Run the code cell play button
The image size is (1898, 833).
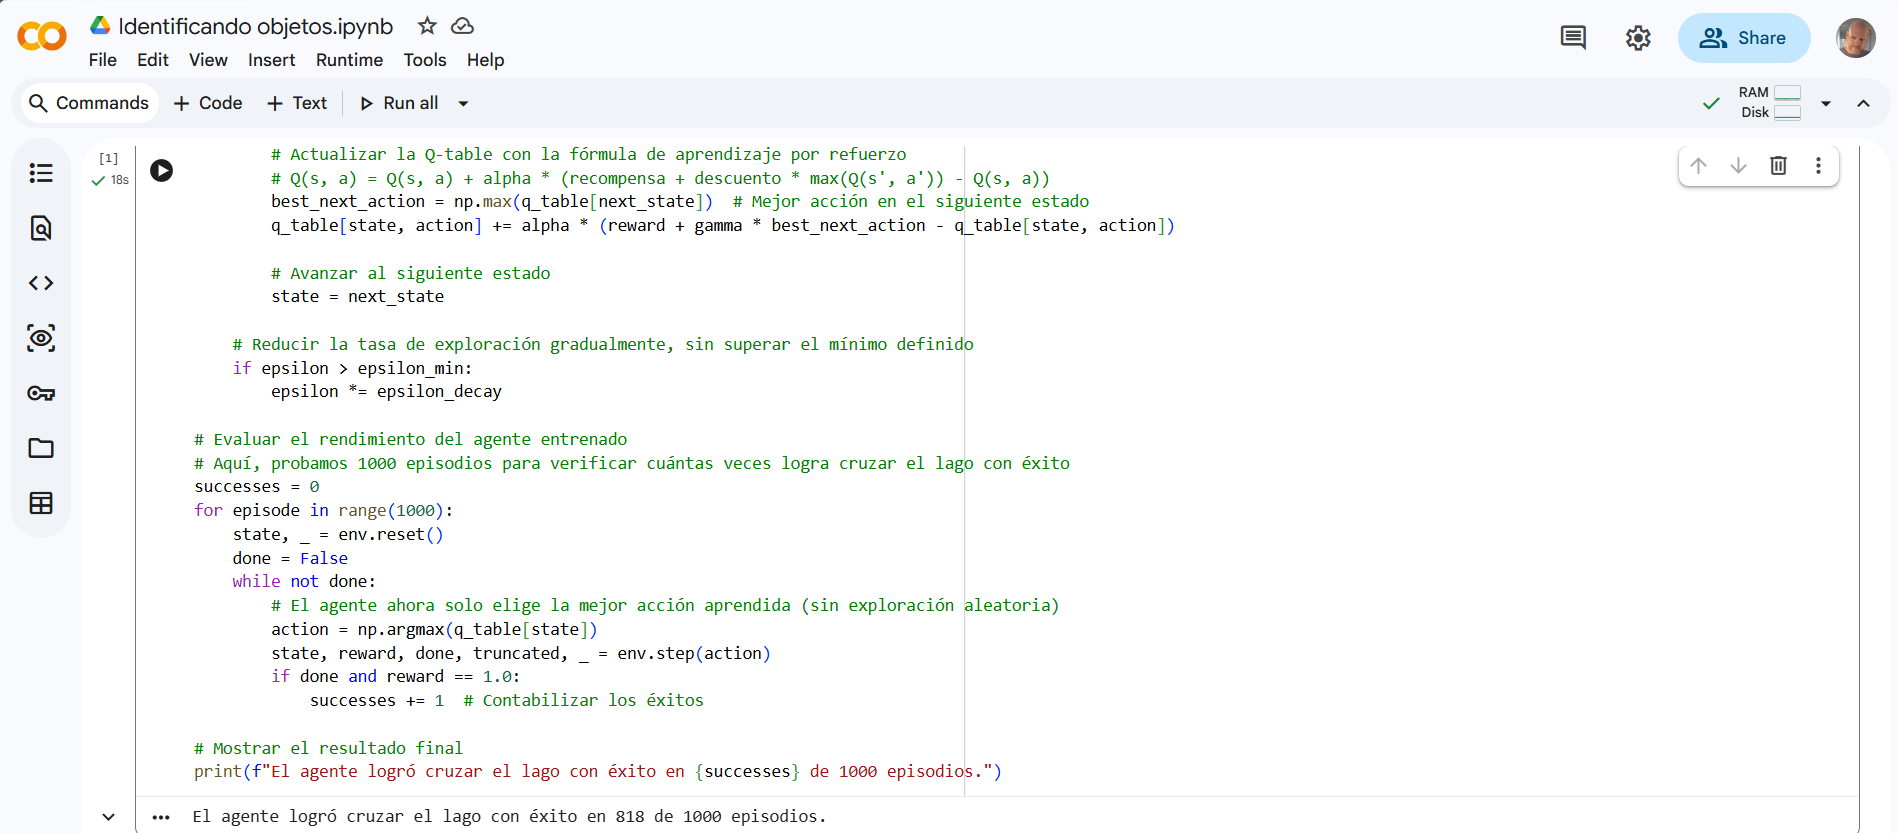162,170
